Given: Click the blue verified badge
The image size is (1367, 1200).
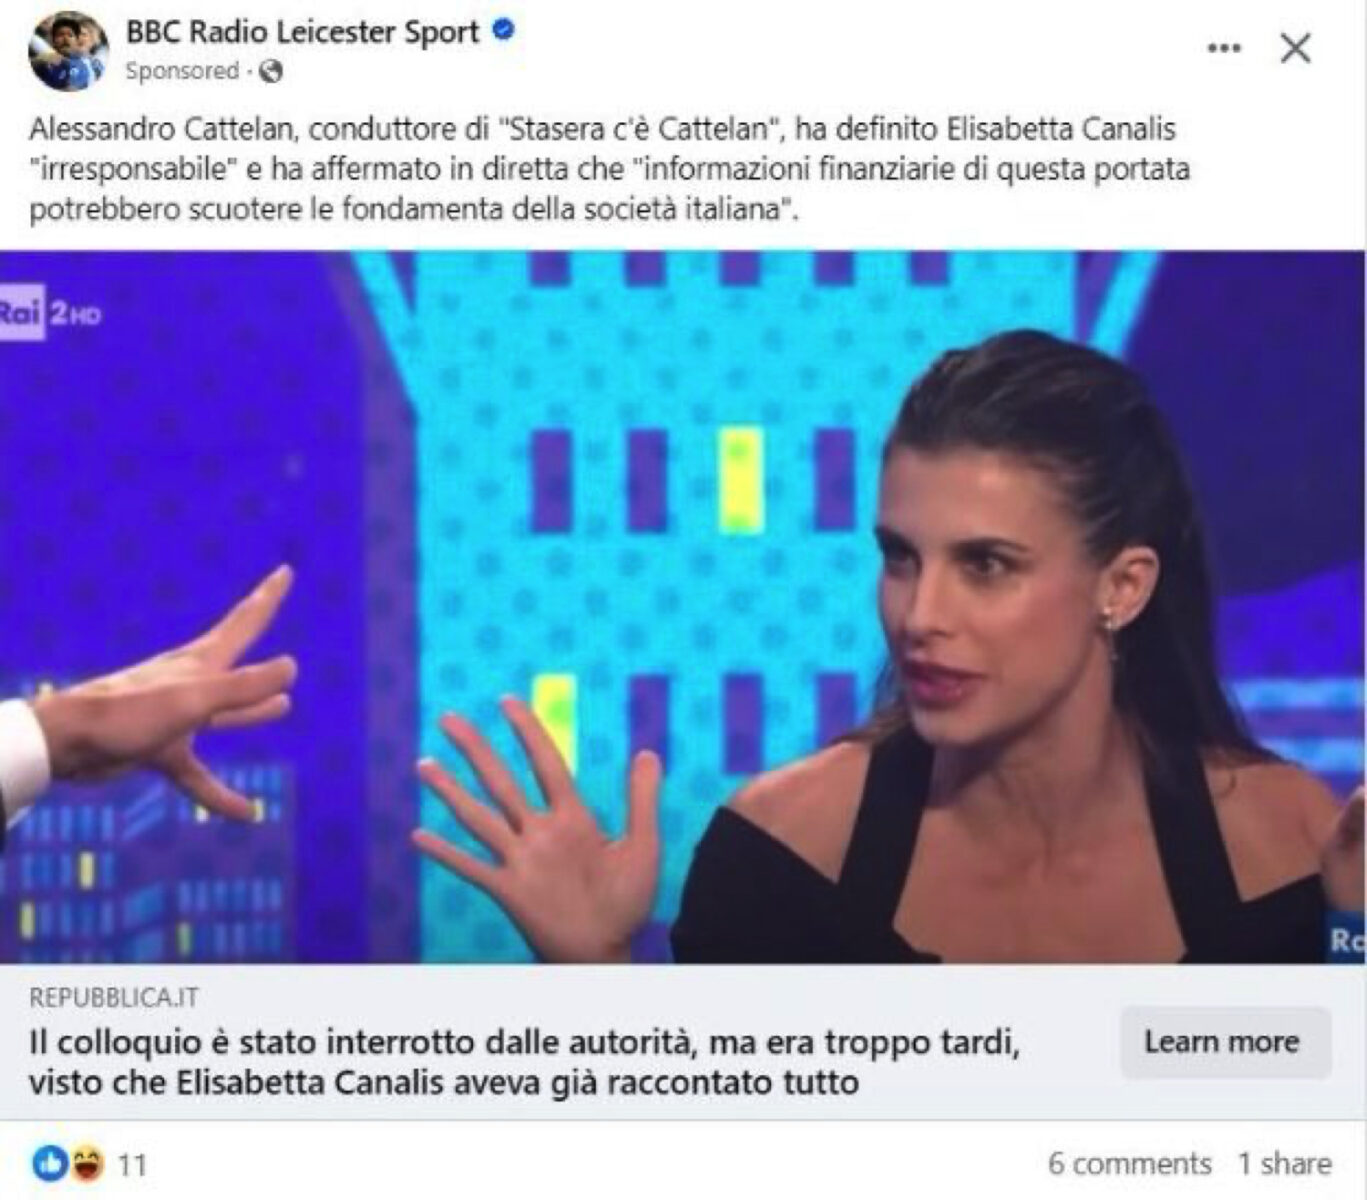Looking at the screenshot, I should [505, 31].
